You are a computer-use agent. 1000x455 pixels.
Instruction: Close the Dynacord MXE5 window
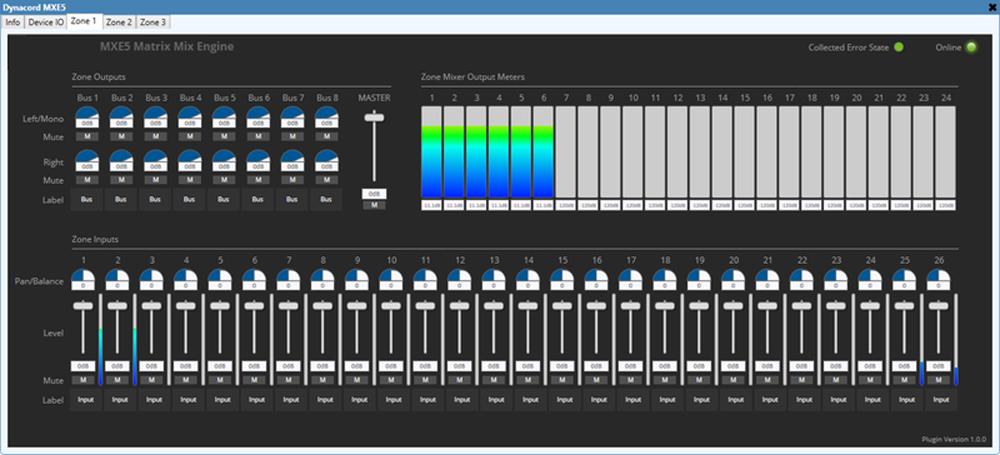[992, 7]
